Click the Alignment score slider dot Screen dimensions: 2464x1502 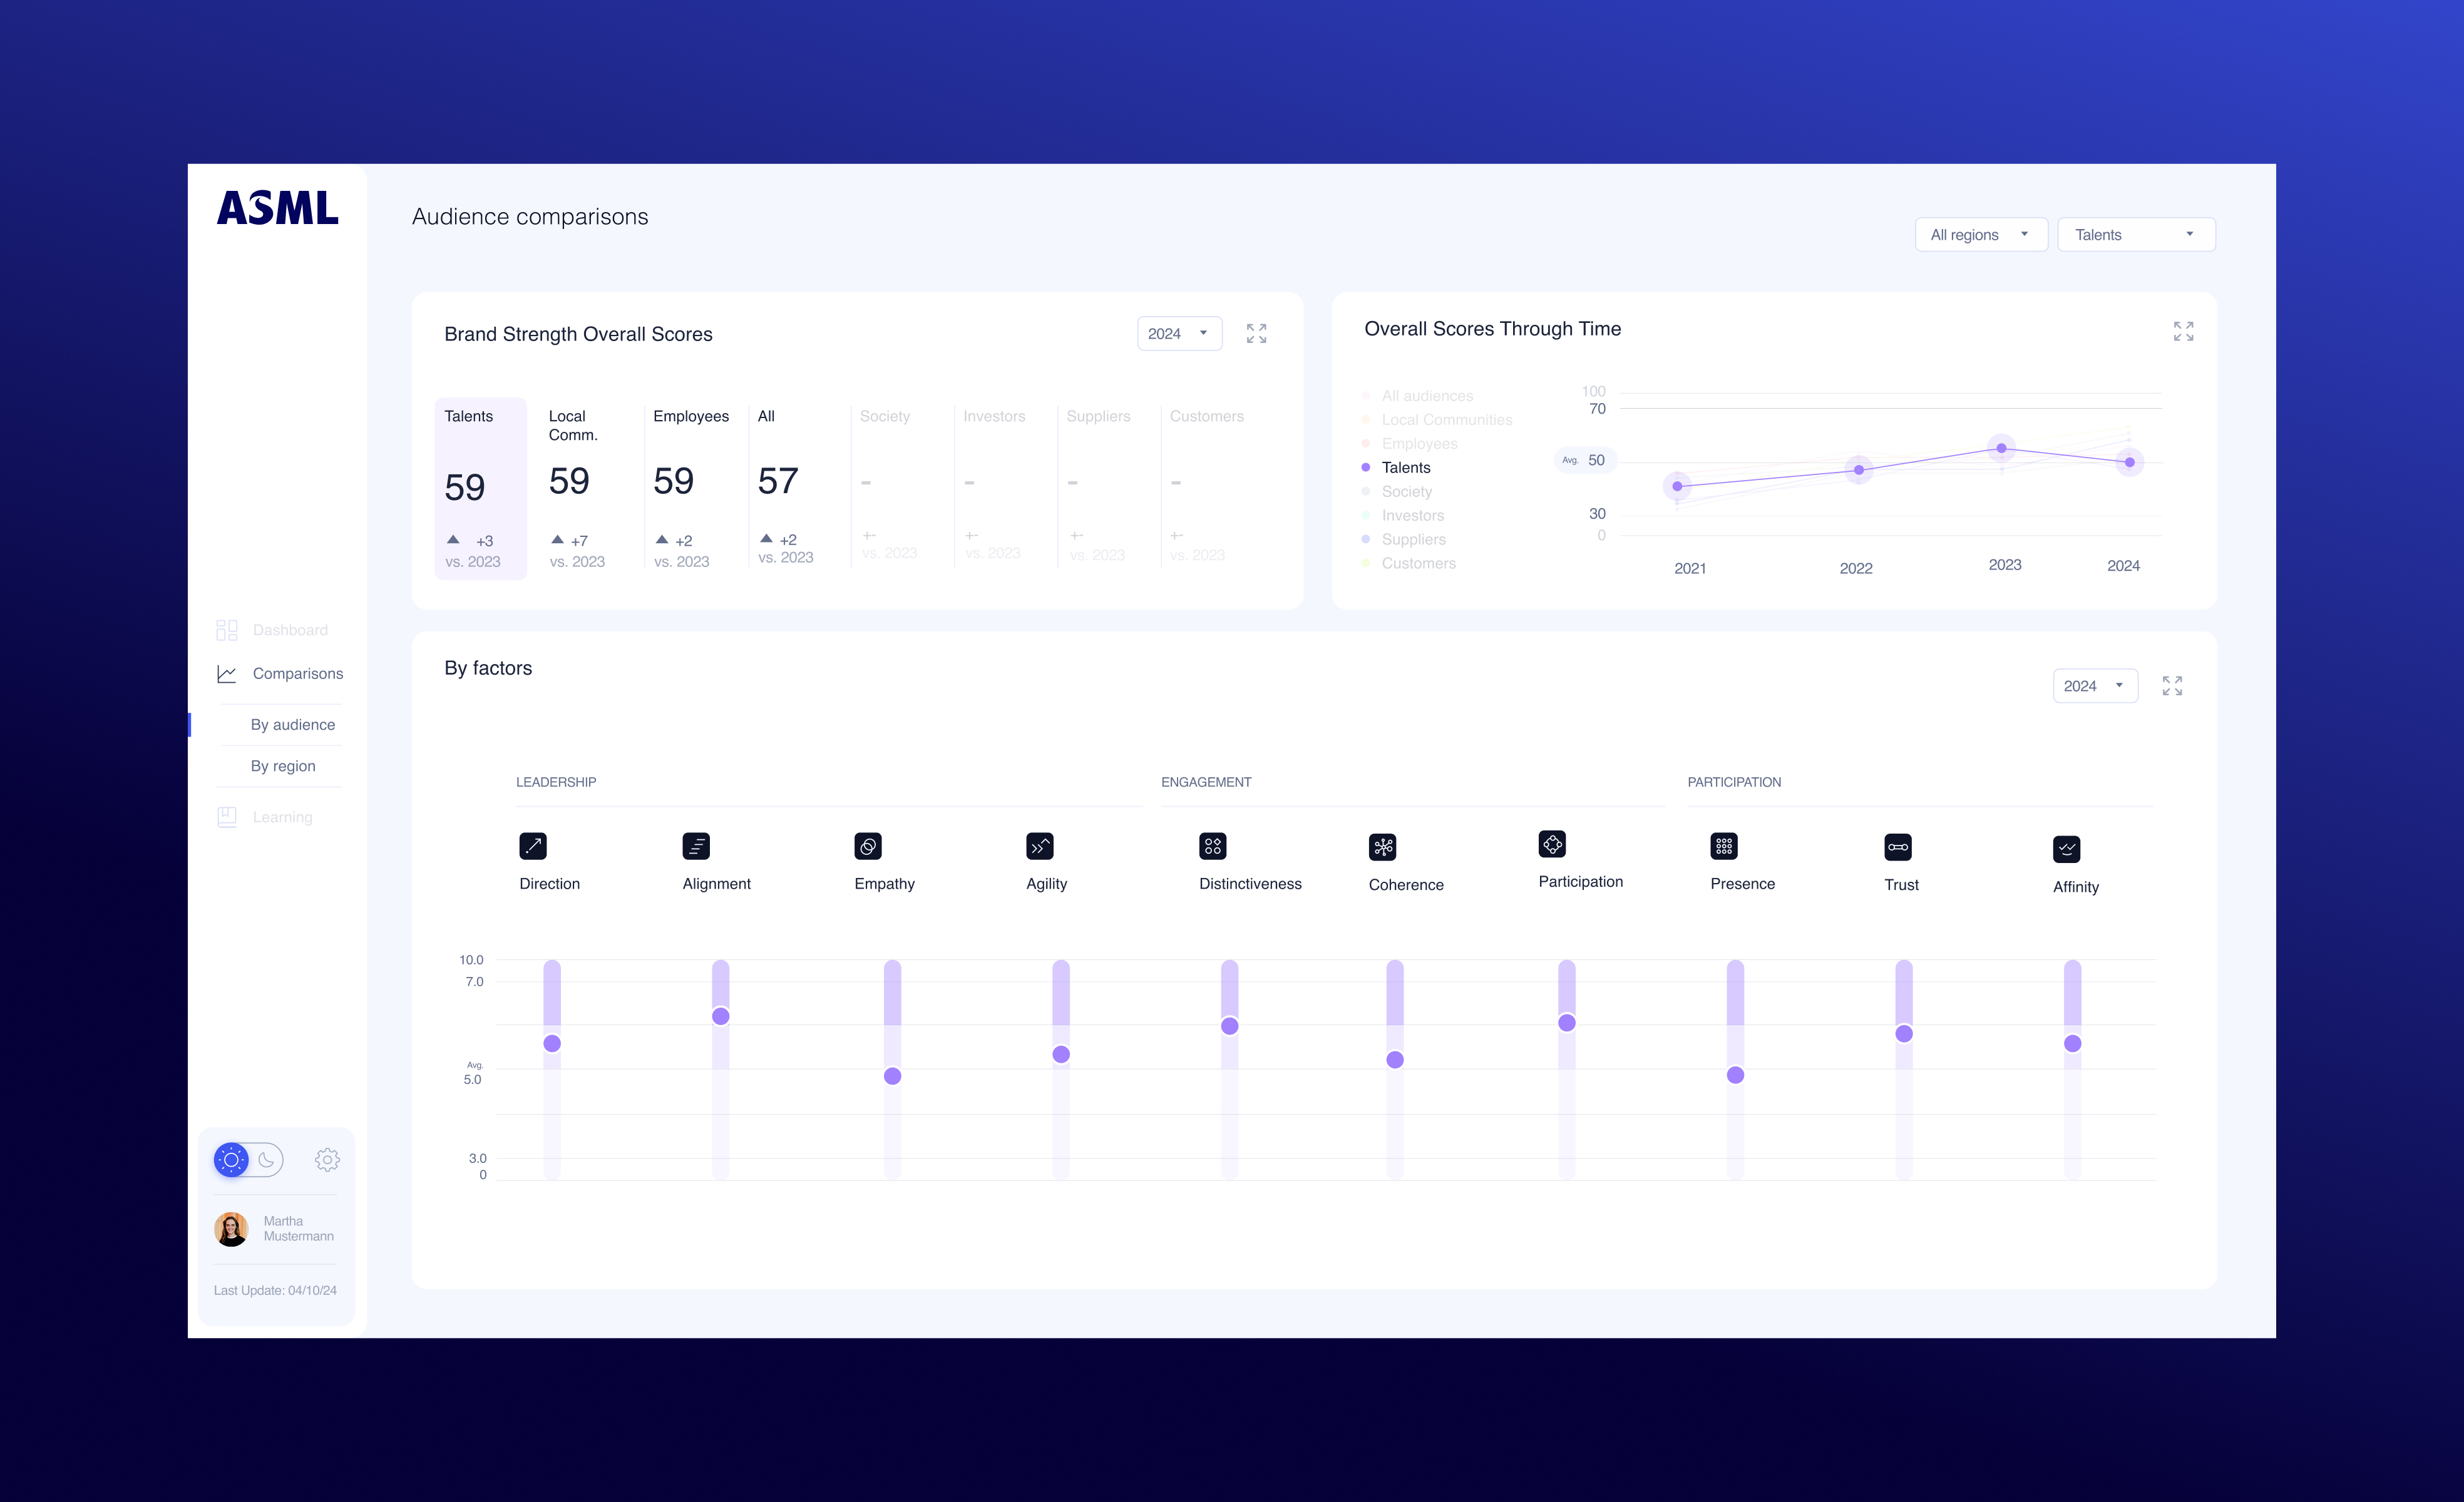coord(720,1016)
